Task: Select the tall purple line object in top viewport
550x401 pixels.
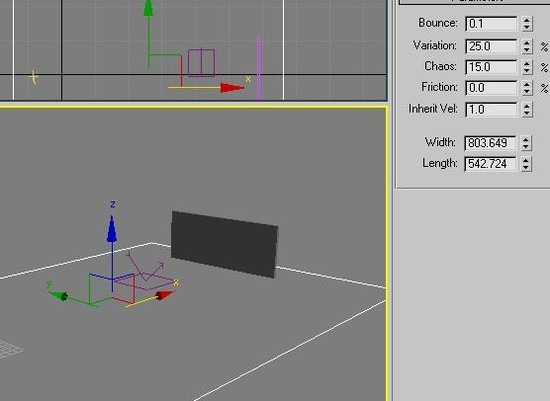Action: tap(259, 68)
